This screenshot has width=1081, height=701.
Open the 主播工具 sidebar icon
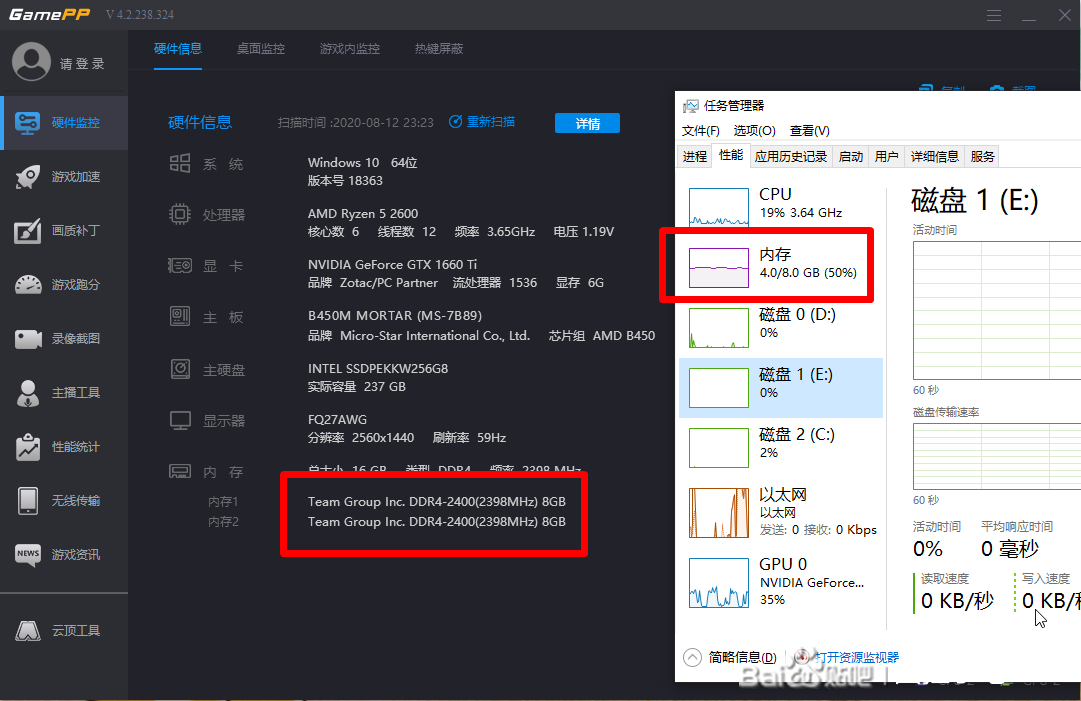pyautogui.click(x=28, y=393)
